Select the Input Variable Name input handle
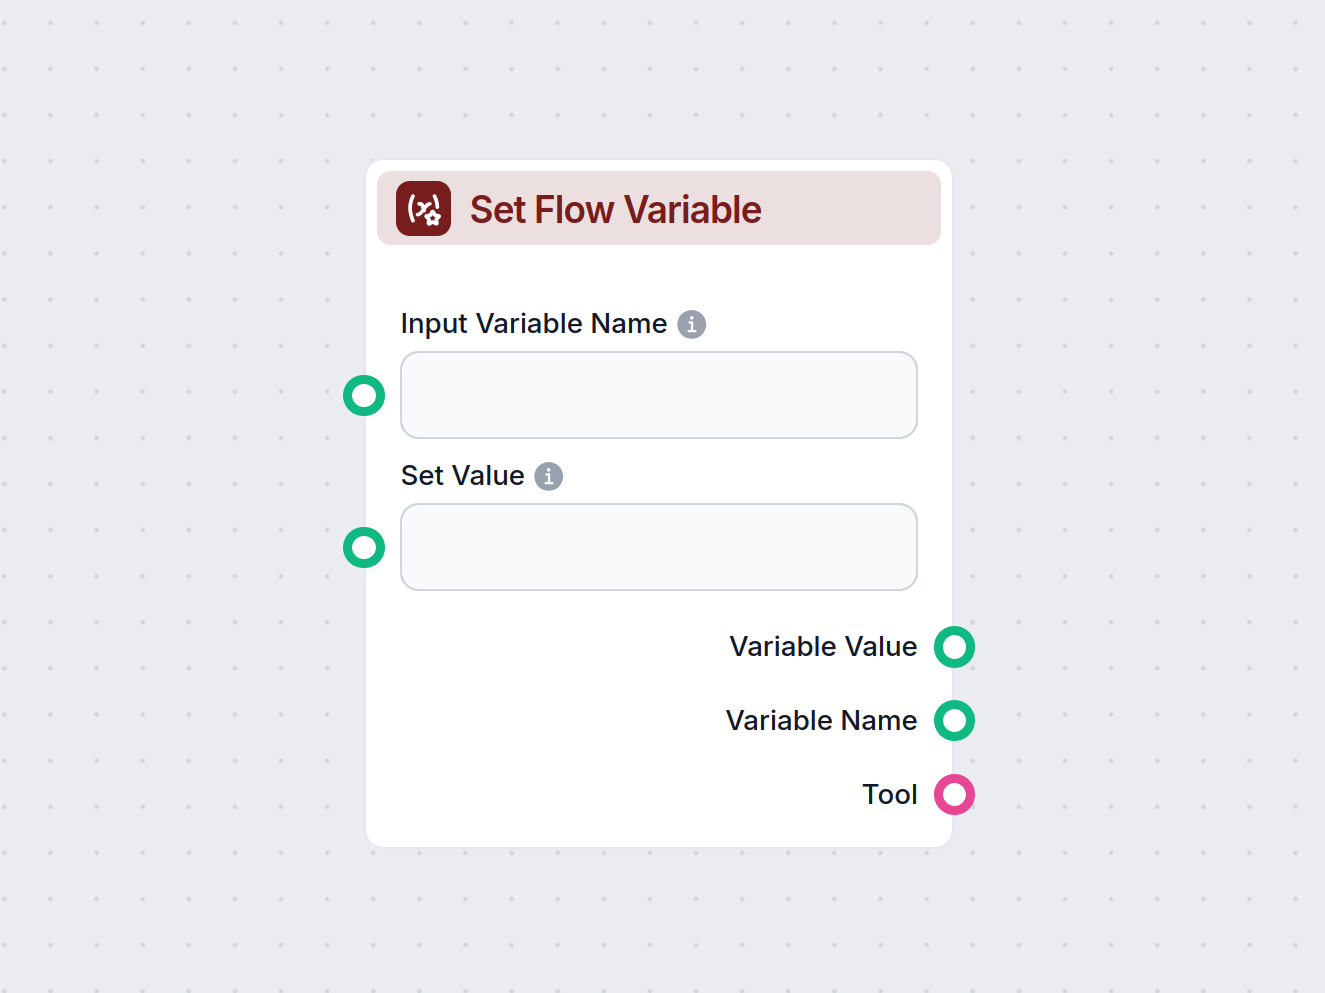Viewport: 1325px width, 993px height. 364,396
